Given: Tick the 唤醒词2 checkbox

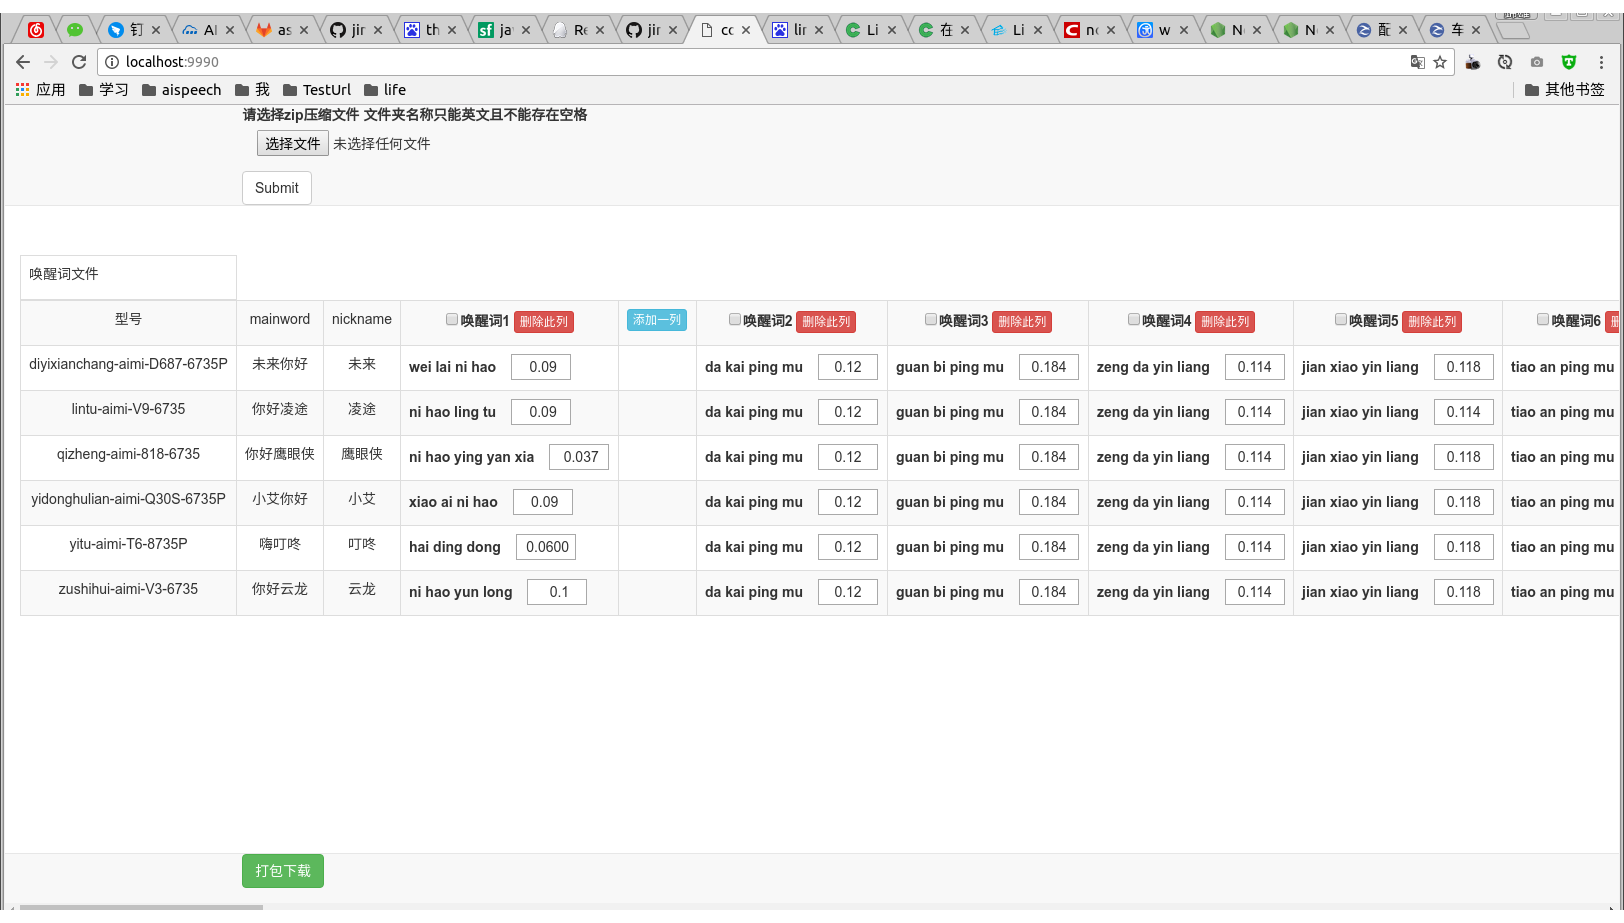Looking at the screenshot, I should pyautogui.click(x=735, y=320).
